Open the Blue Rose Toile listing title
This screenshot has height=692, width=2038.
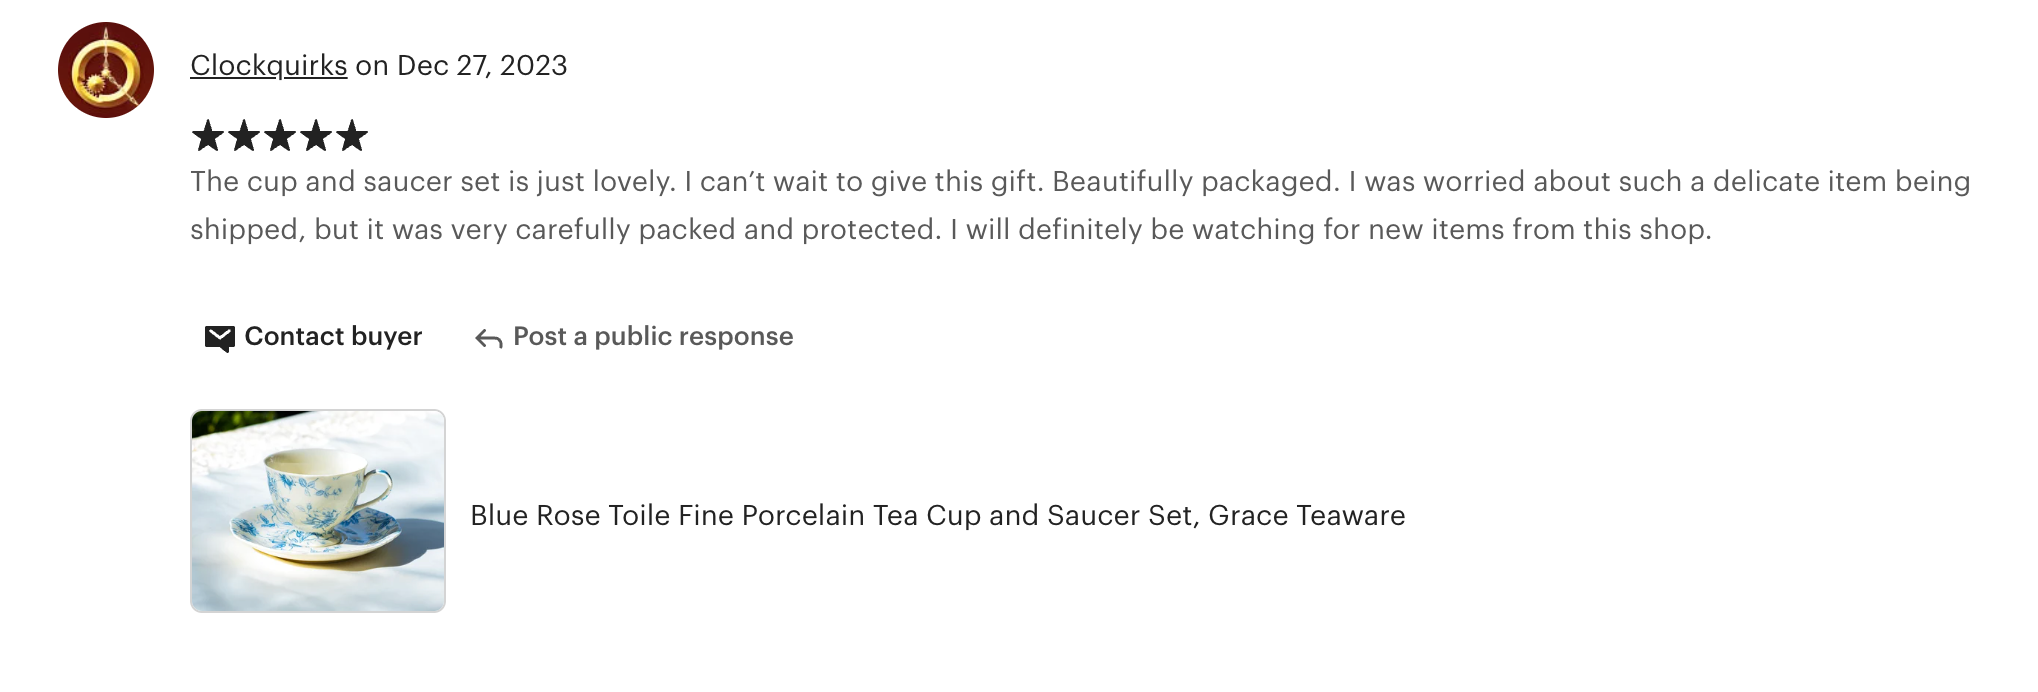pos(937,516)
